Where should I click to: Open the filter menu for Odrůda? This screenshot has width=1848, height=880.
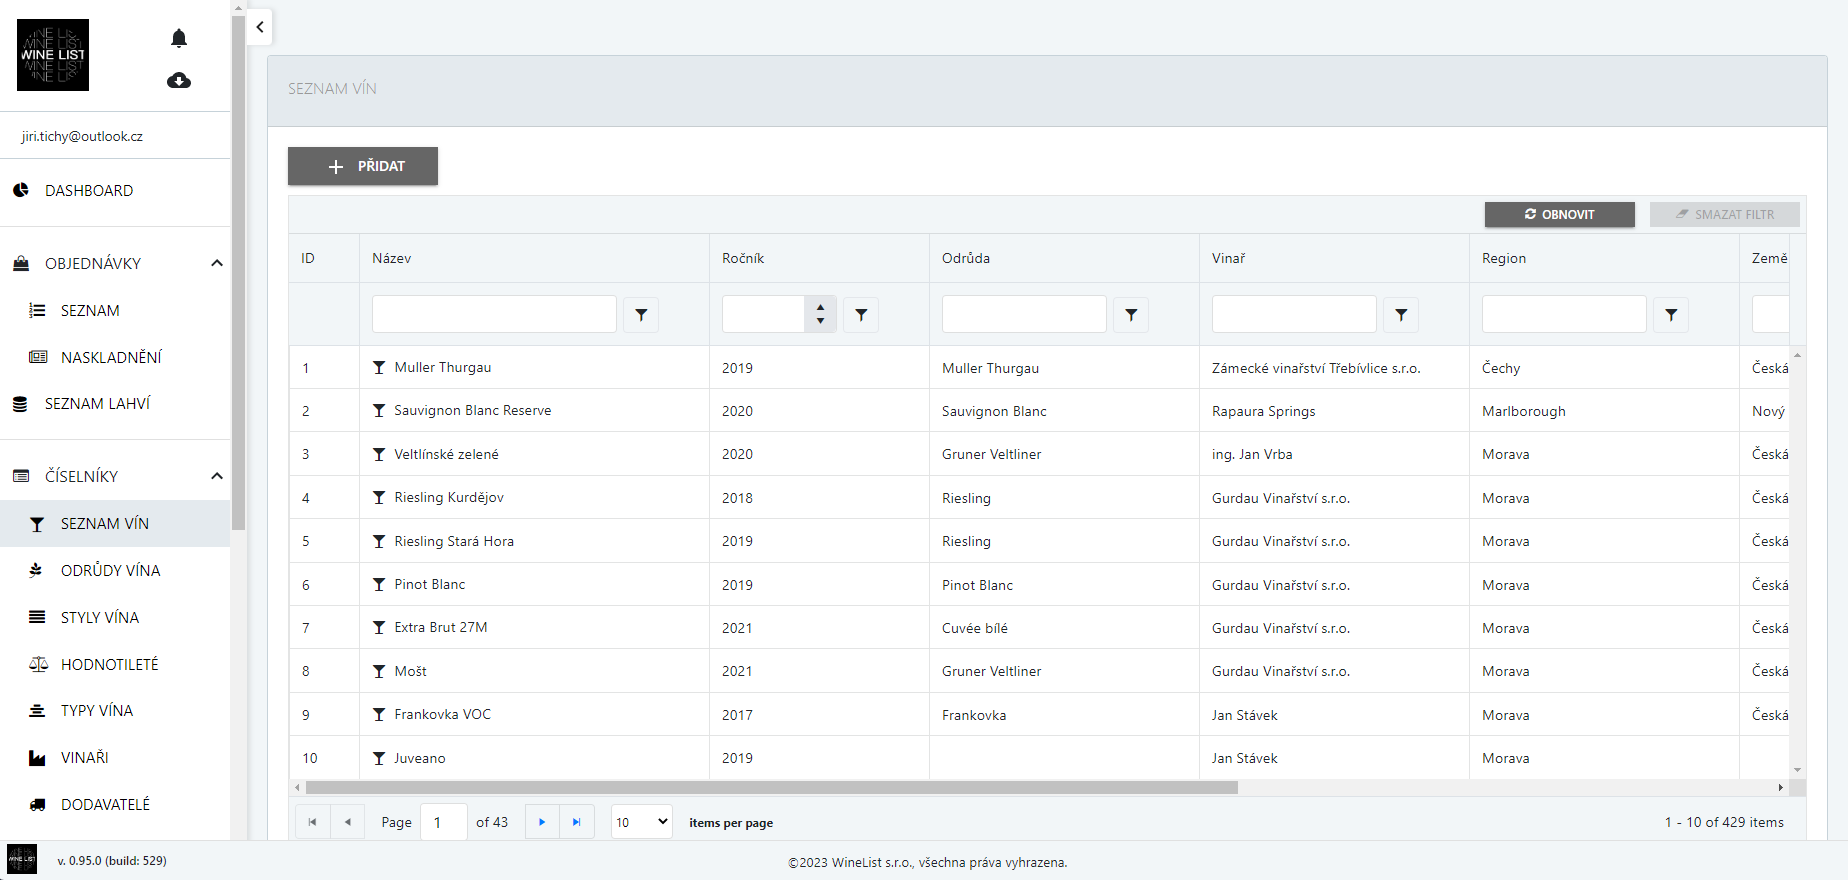click(1131, 314)
